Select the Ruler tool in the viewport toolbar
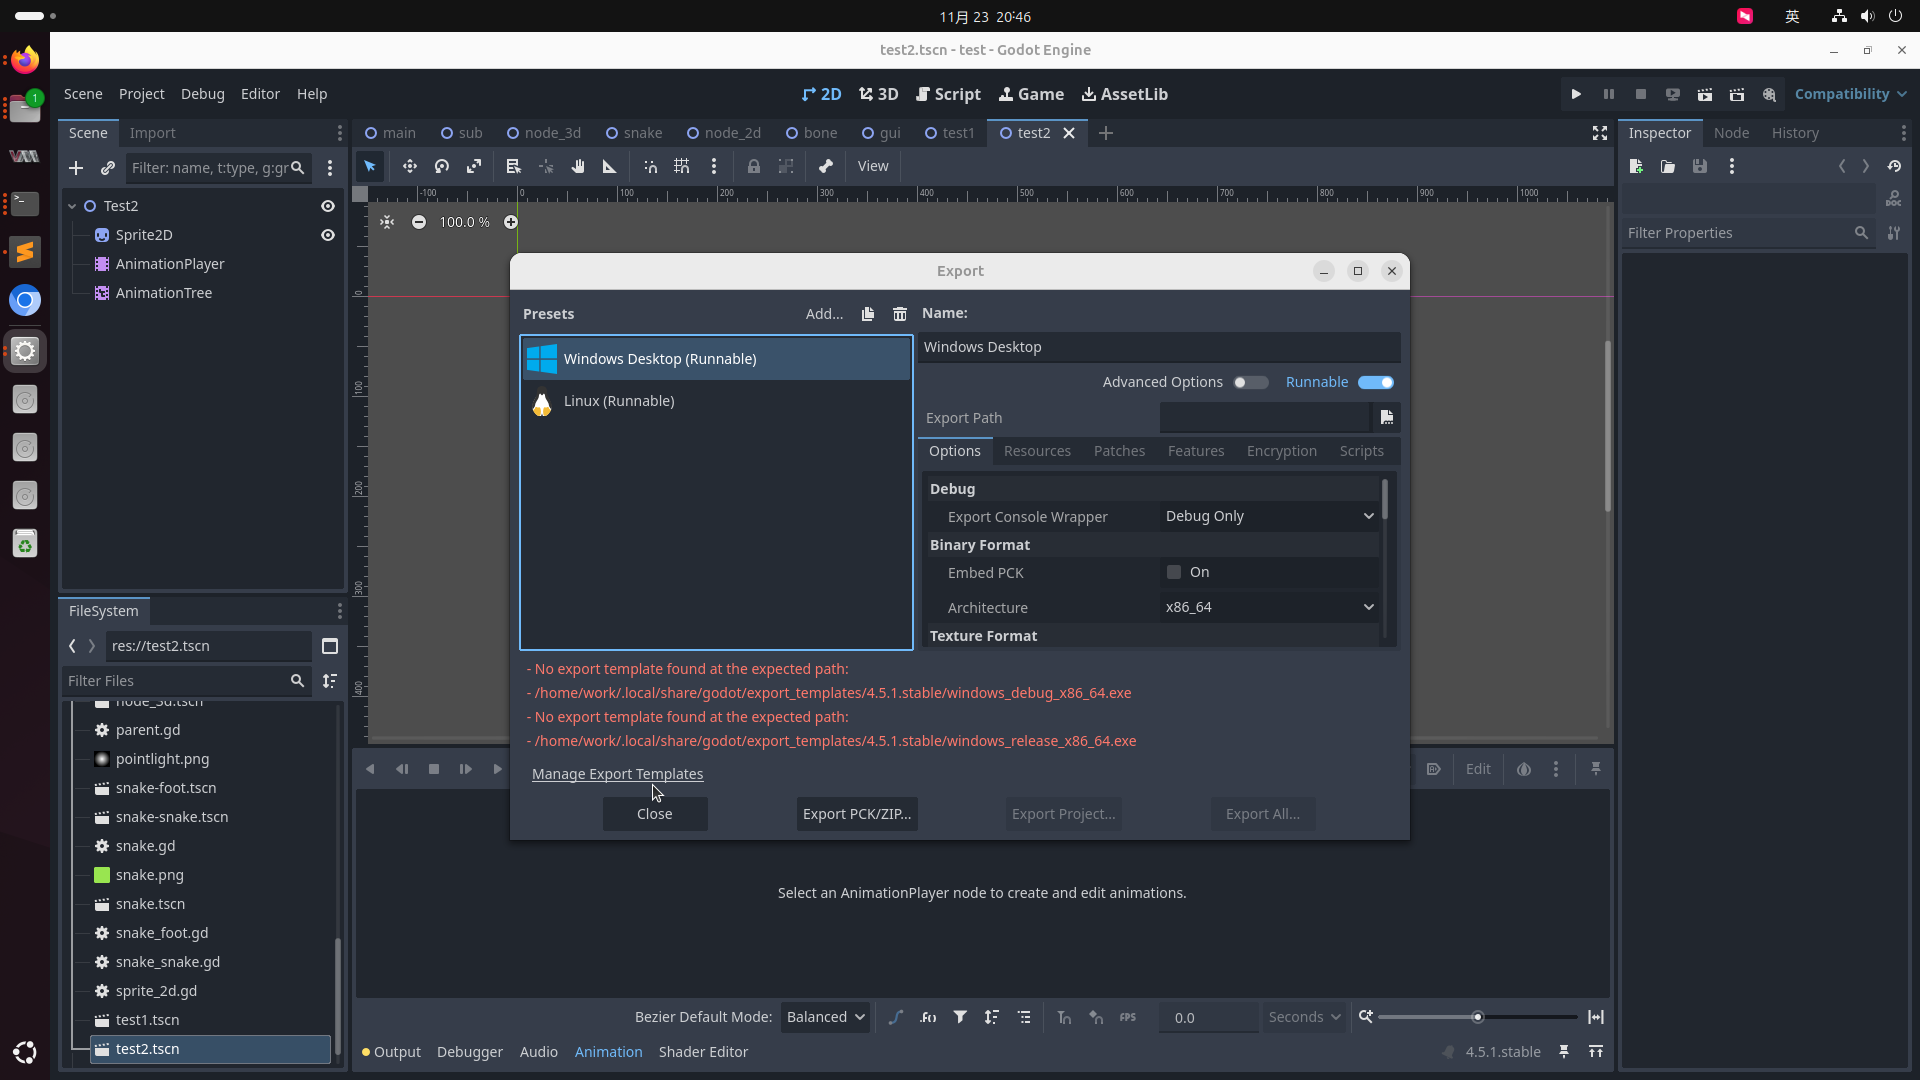Image resolution: width=1920 pixels, height=1080 pixels. coord(609,167)
